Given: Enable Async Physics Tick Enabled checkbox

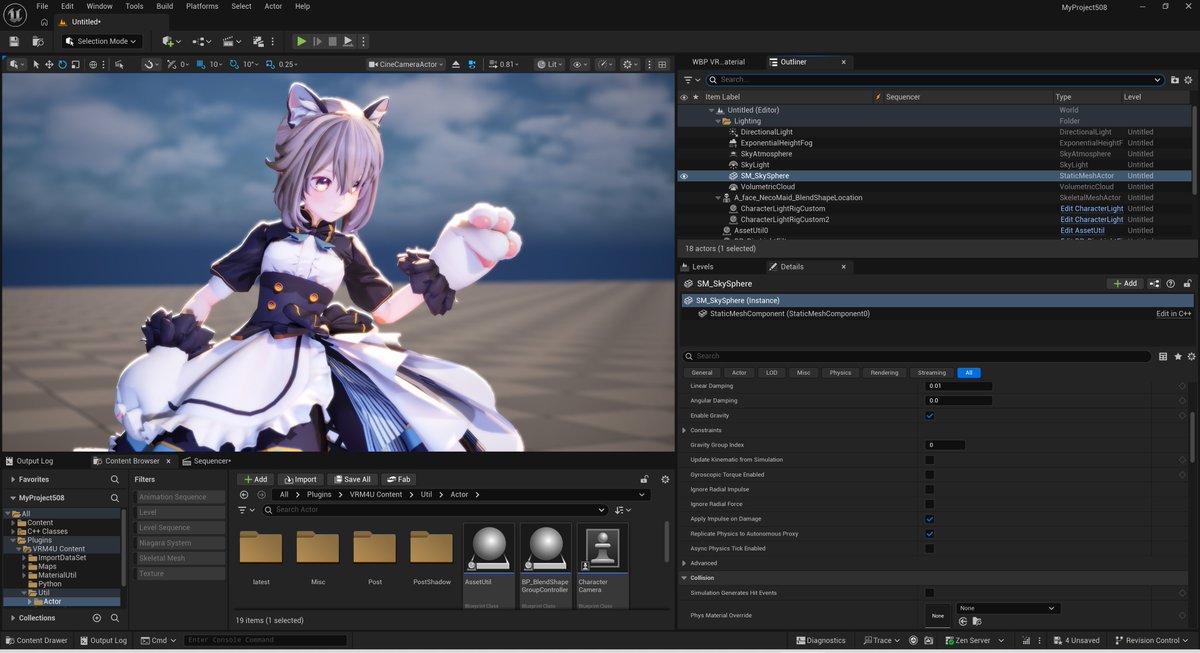Looking at the screenshot, I should point(930,548).
